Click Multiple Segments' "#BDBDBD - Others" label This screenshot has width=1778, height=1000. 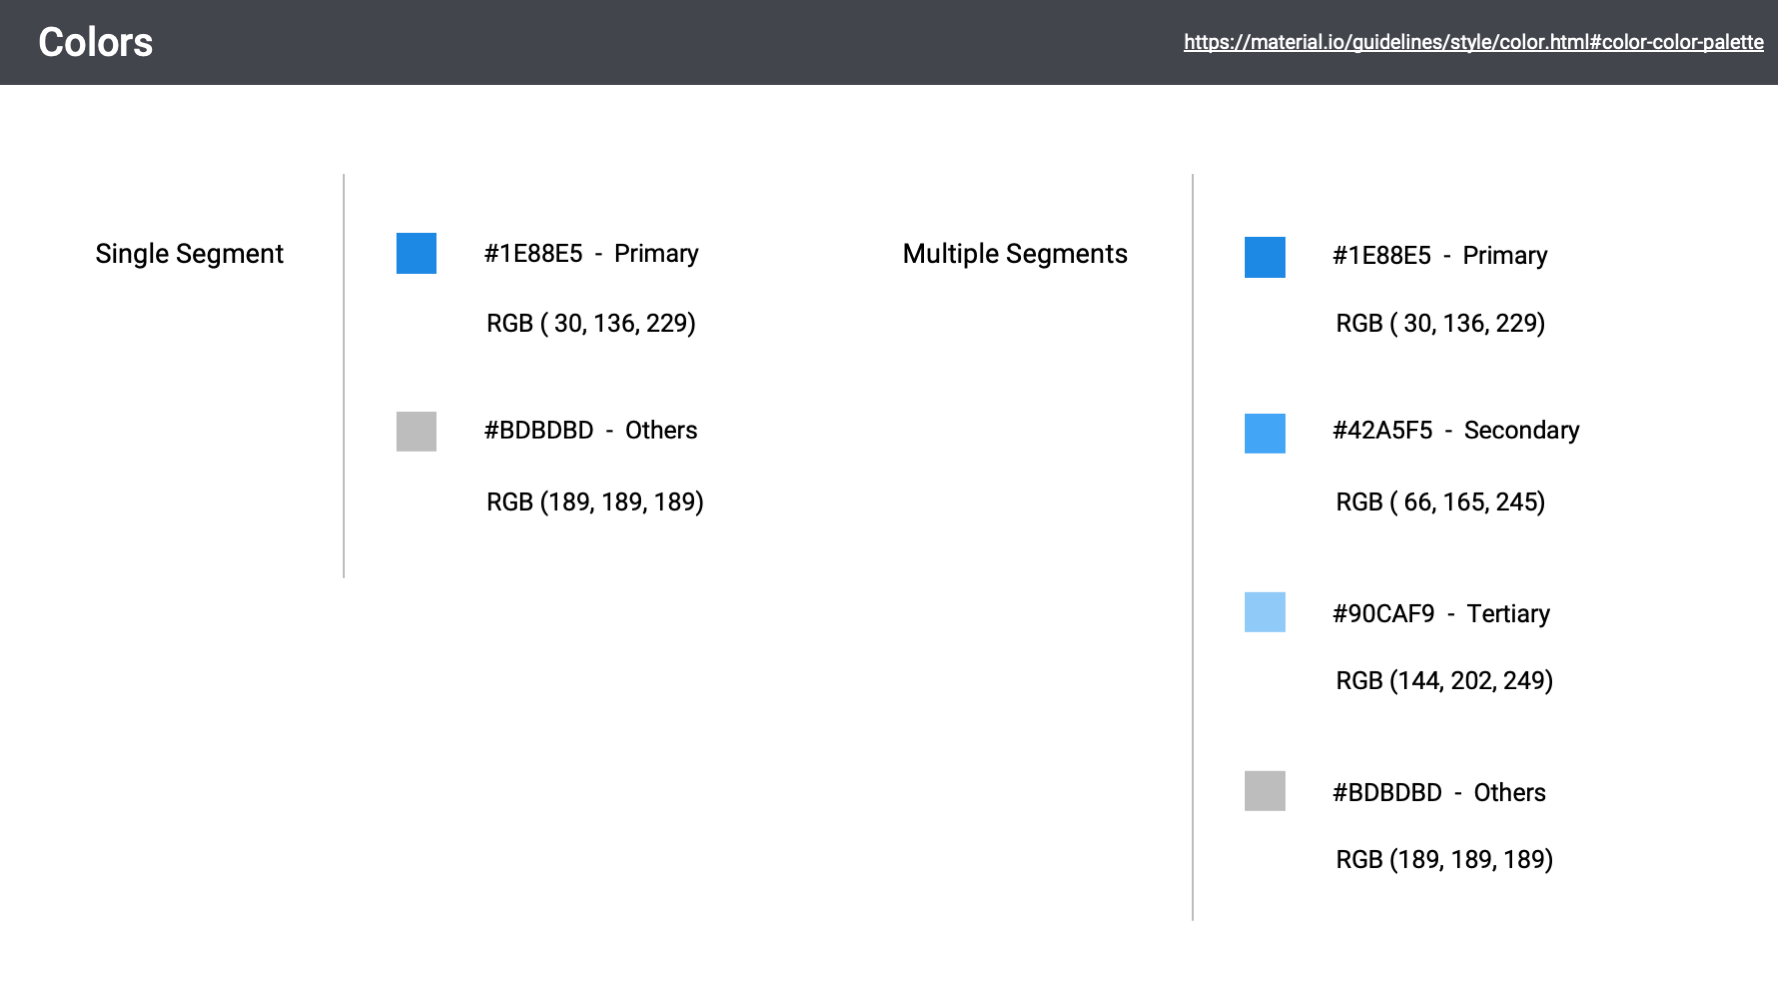pyautogui.click(x=1438, y=793)
